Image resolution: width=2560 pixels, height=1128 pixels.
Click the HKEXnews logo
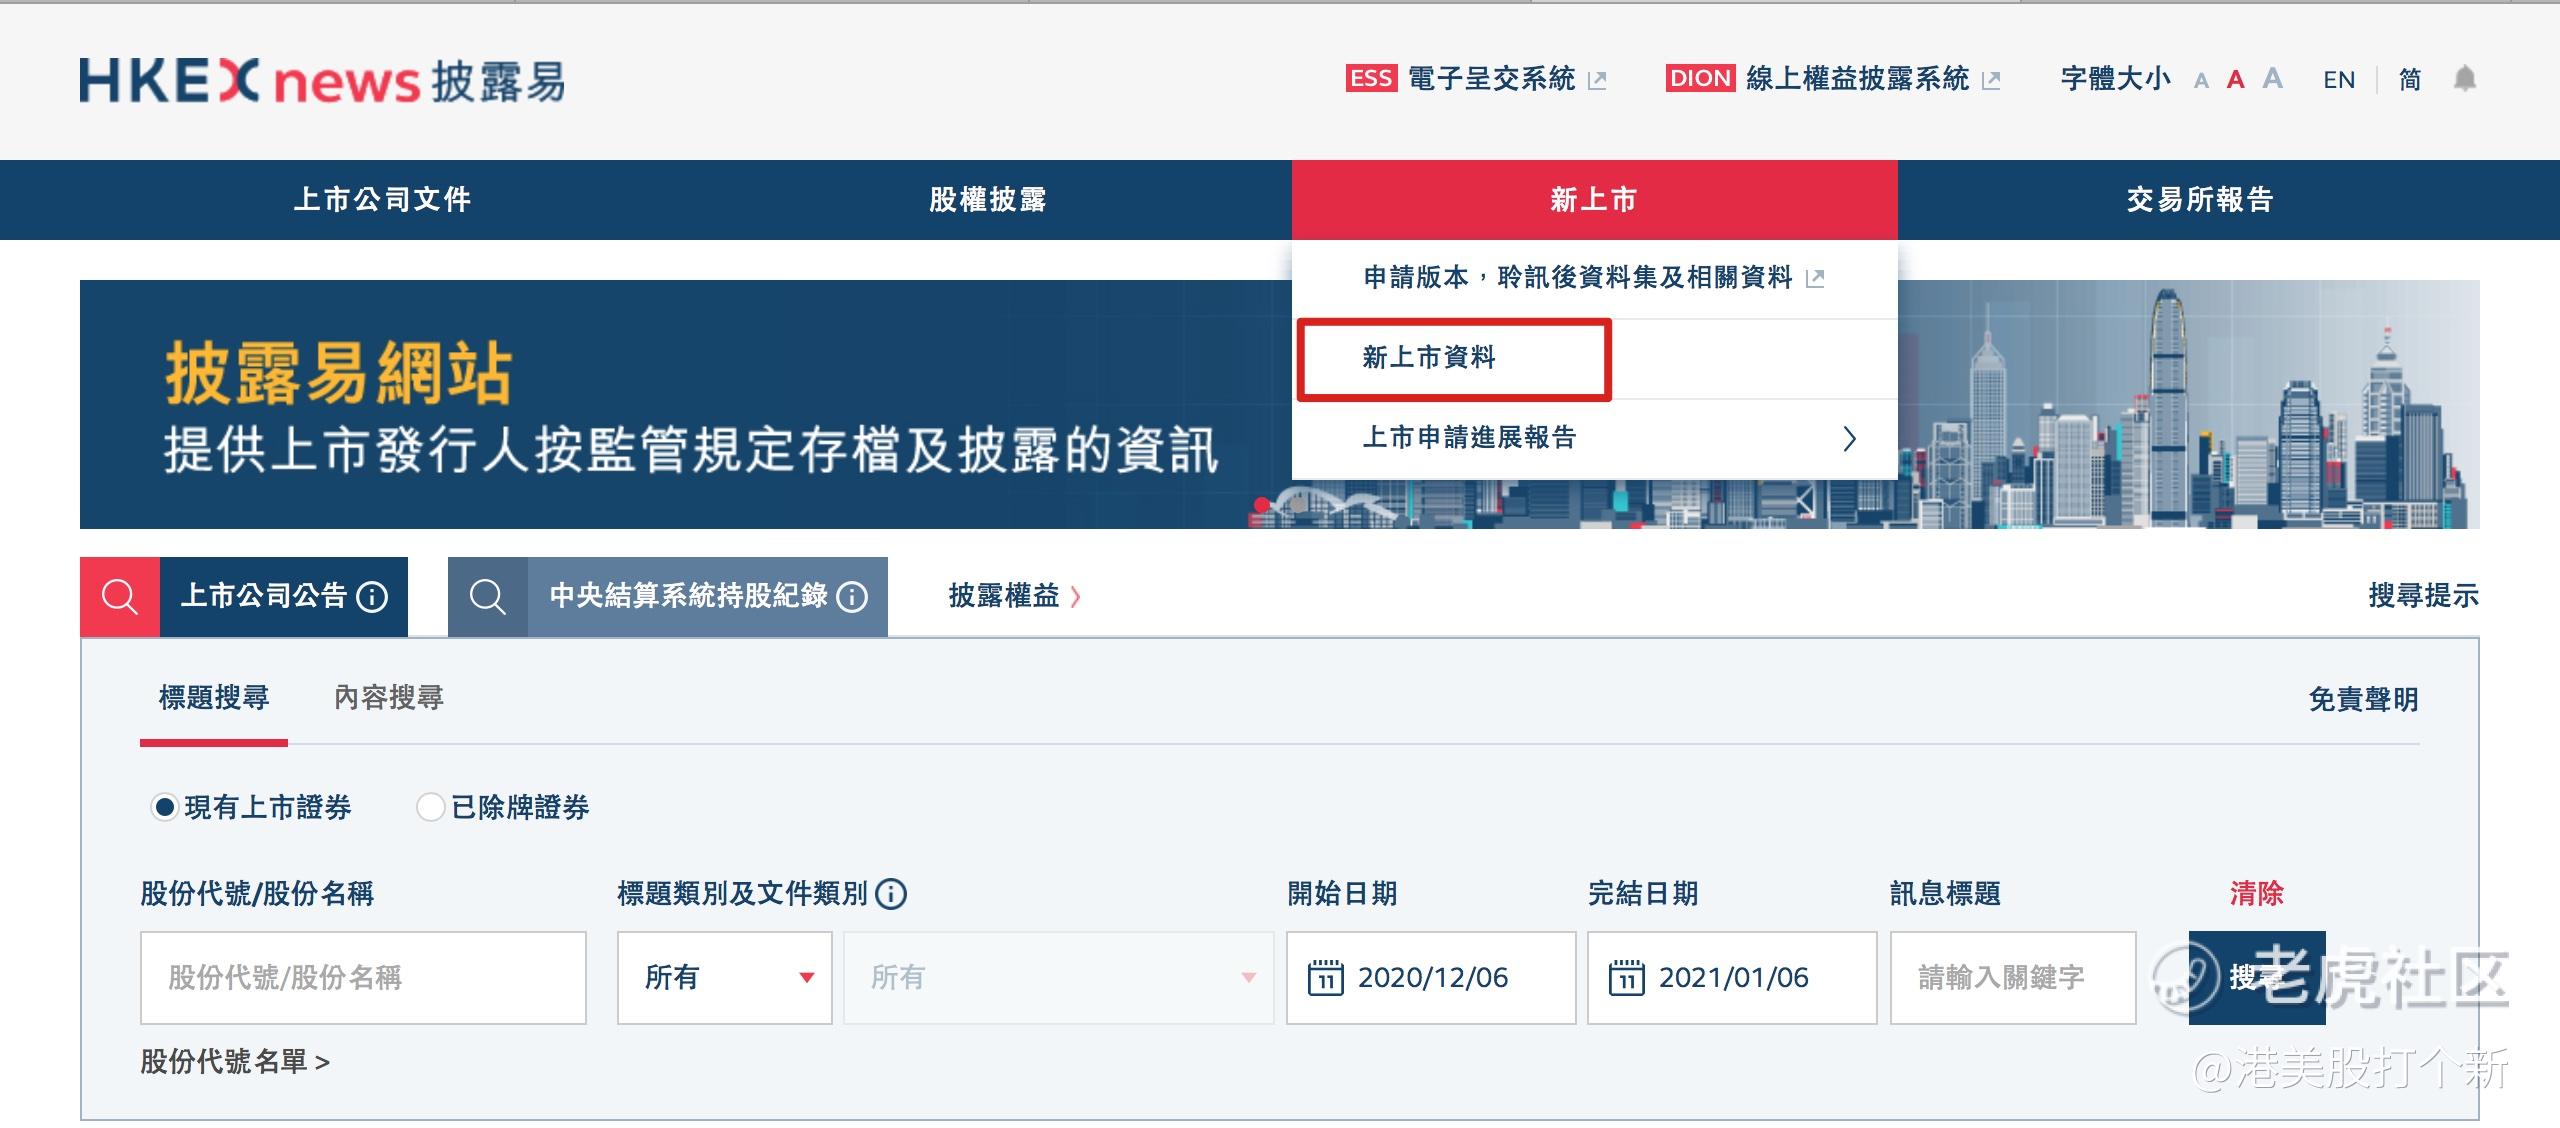point(321,80)
